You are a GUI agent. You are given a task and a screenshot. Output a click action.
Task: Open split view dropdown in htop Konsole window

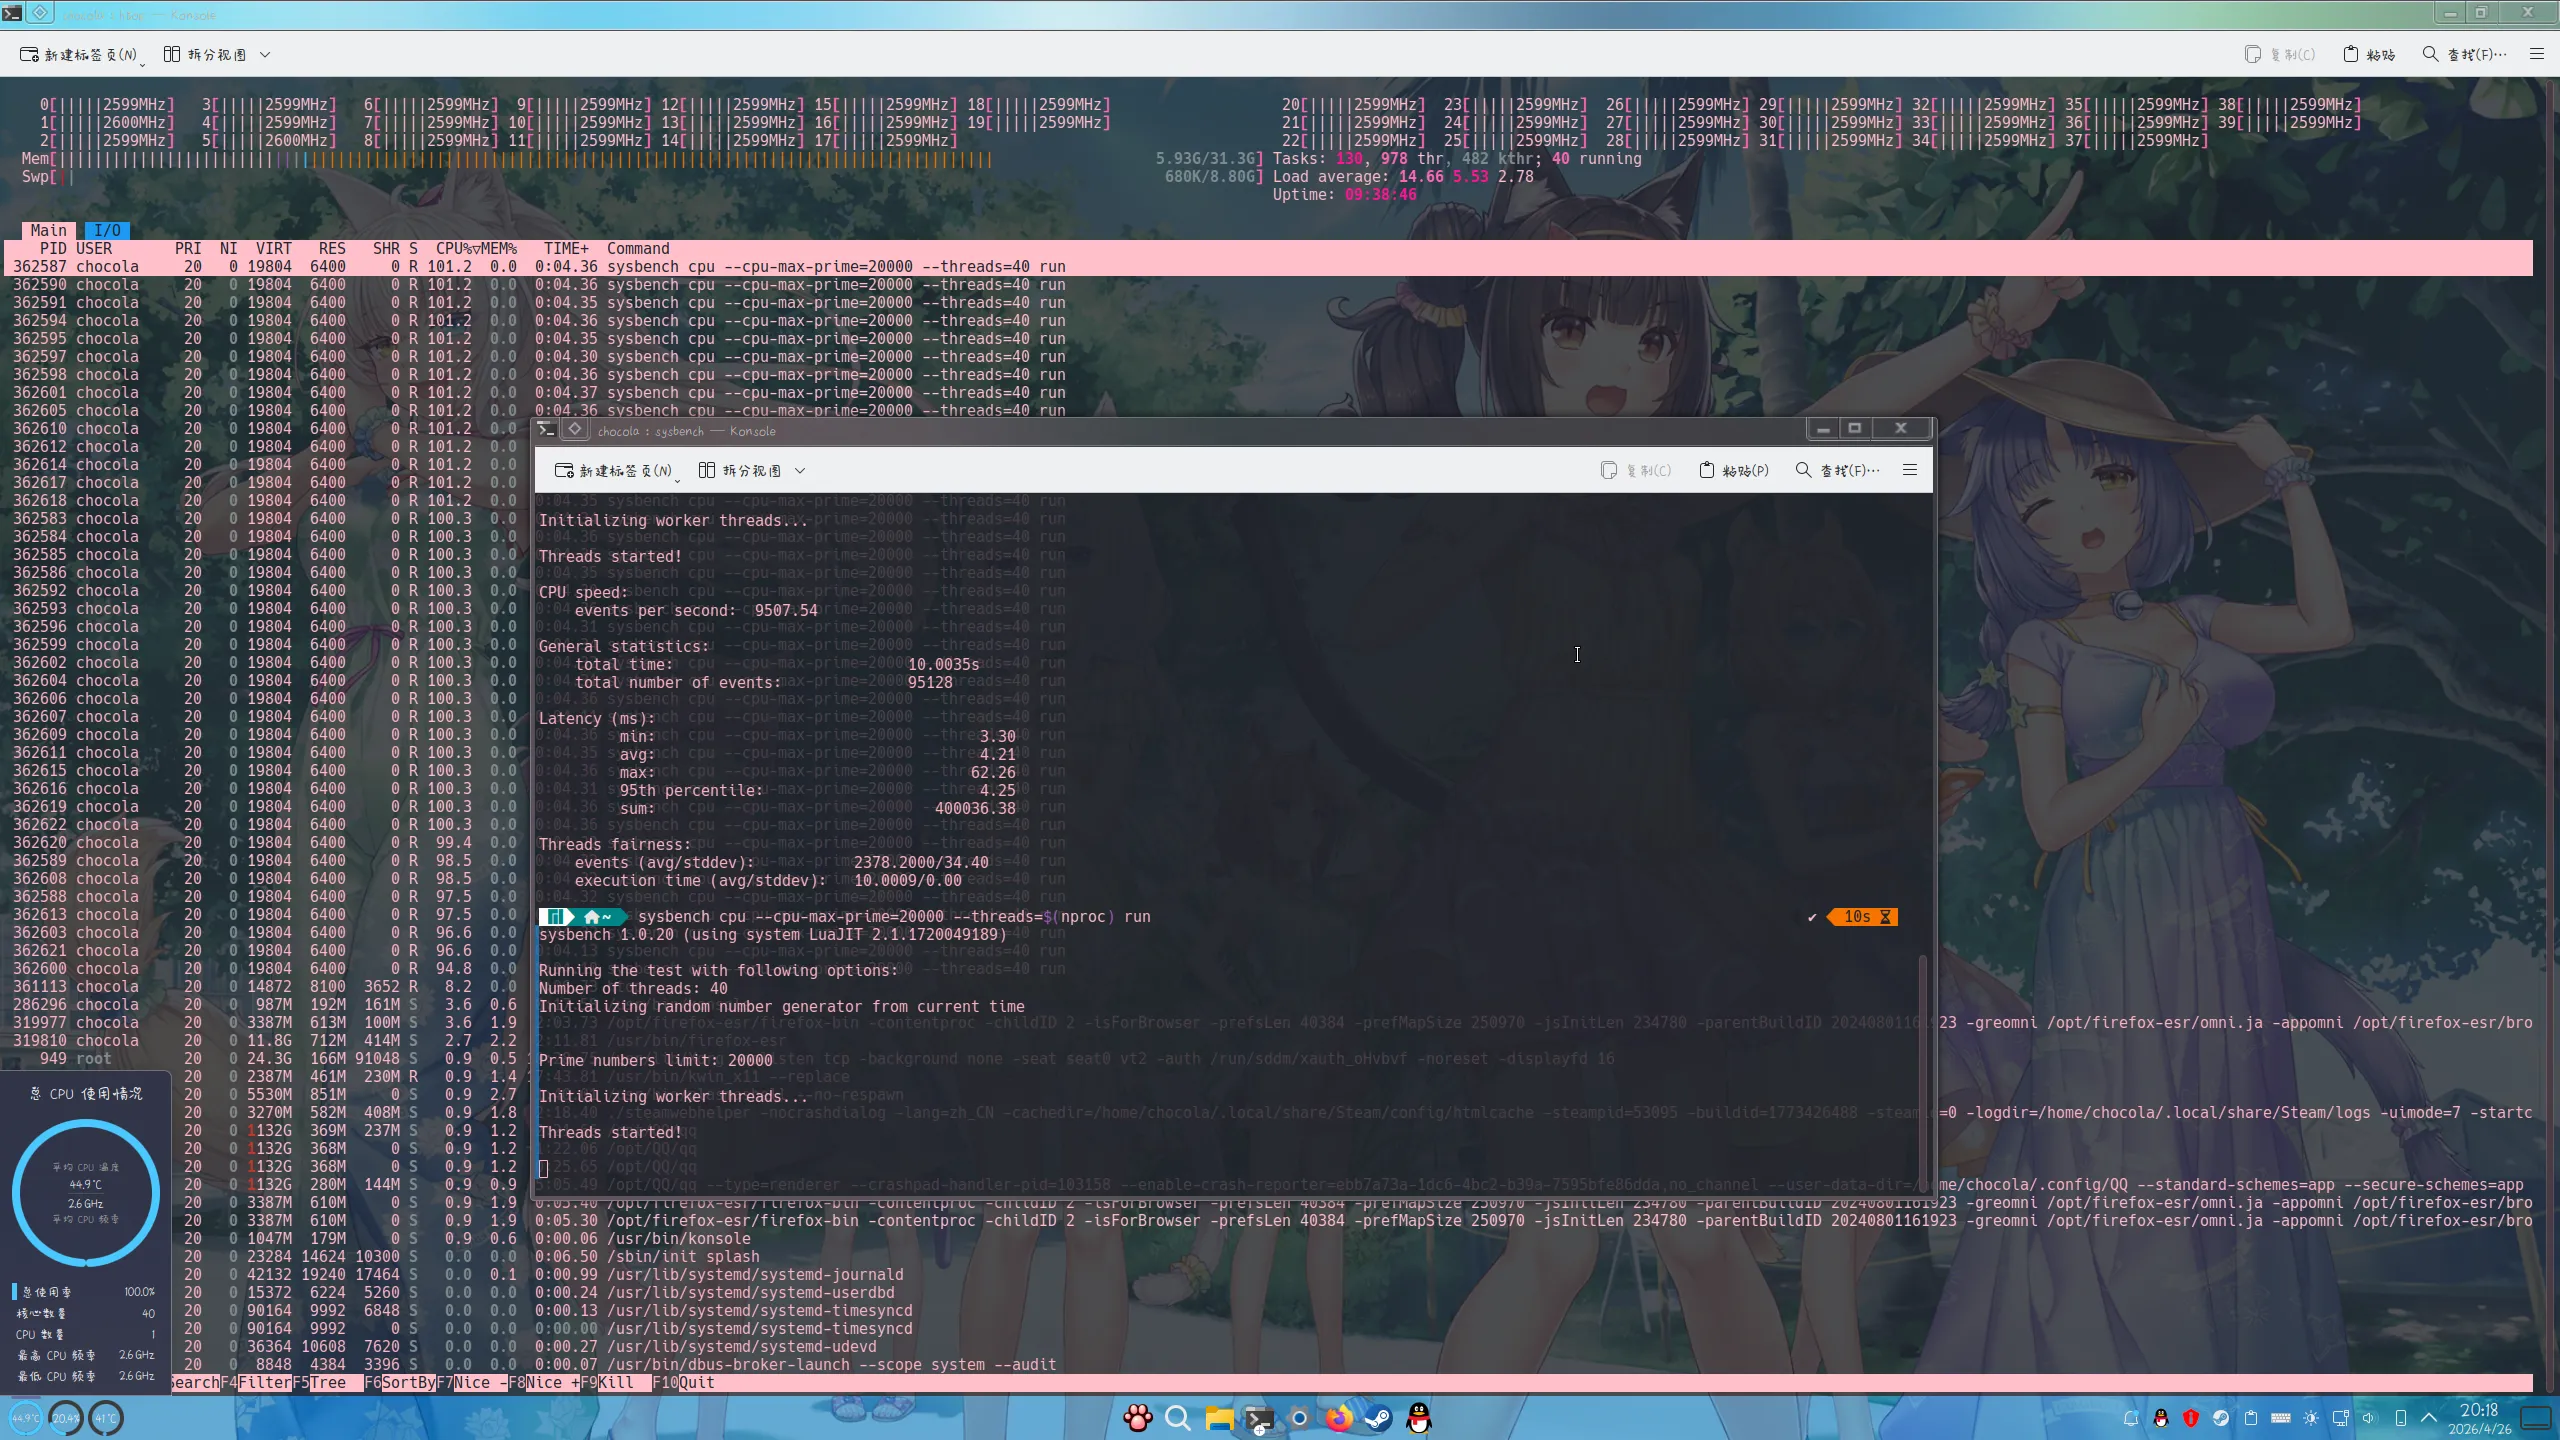[265, 55]
